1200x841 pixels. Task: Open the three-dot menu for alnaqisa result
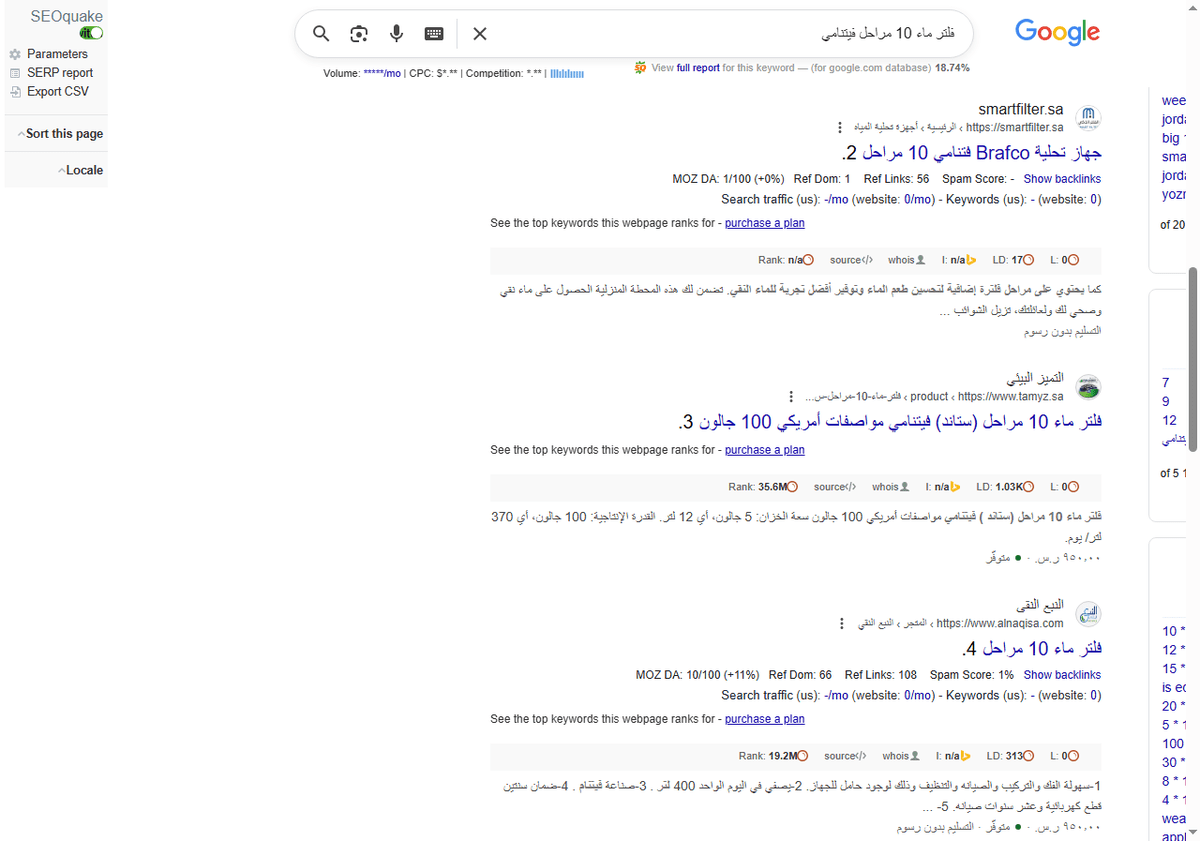point(841,622)
